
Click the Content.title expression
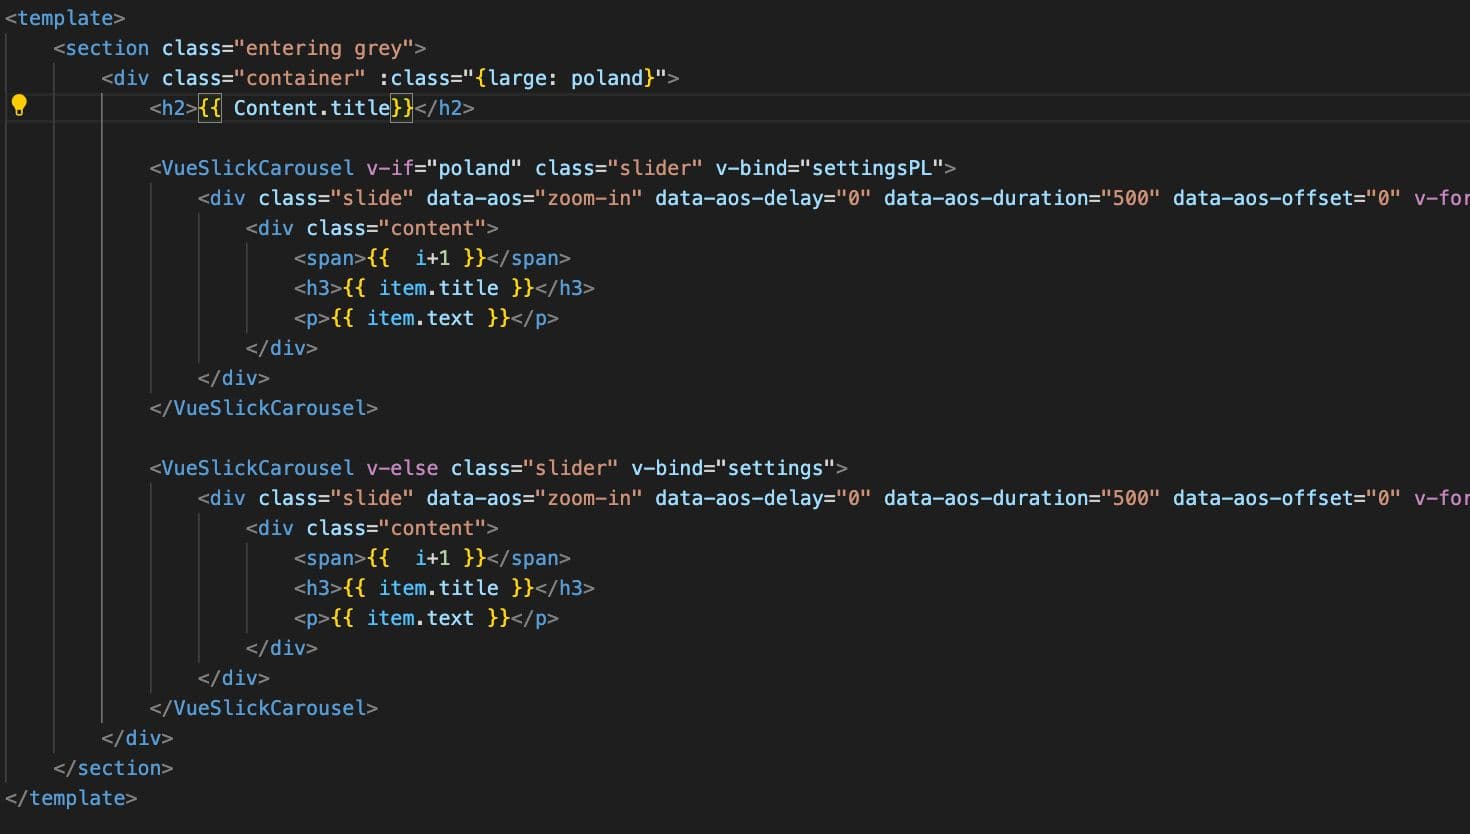click(312, 108)
